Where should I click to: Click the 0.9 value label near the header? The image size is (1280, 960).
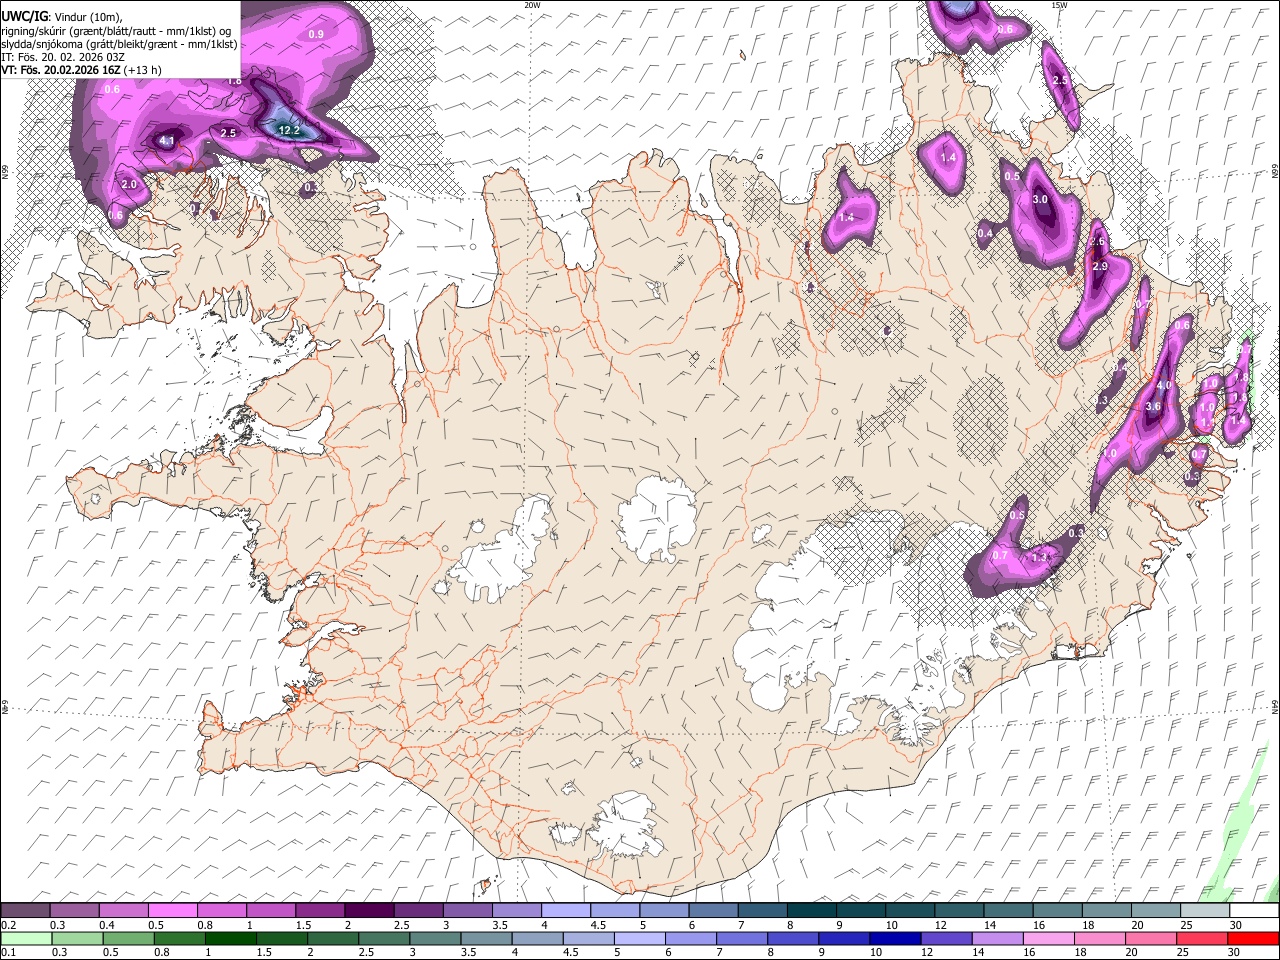316,34
